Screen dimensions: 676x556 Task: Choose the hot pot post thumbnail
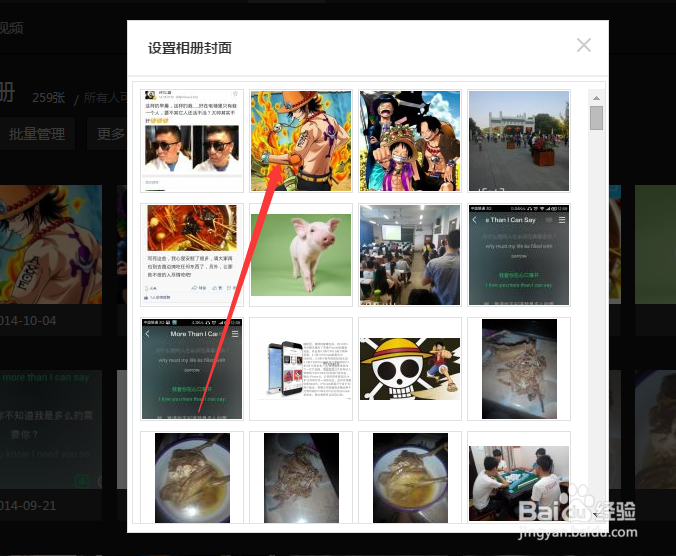tap(192, 255)
